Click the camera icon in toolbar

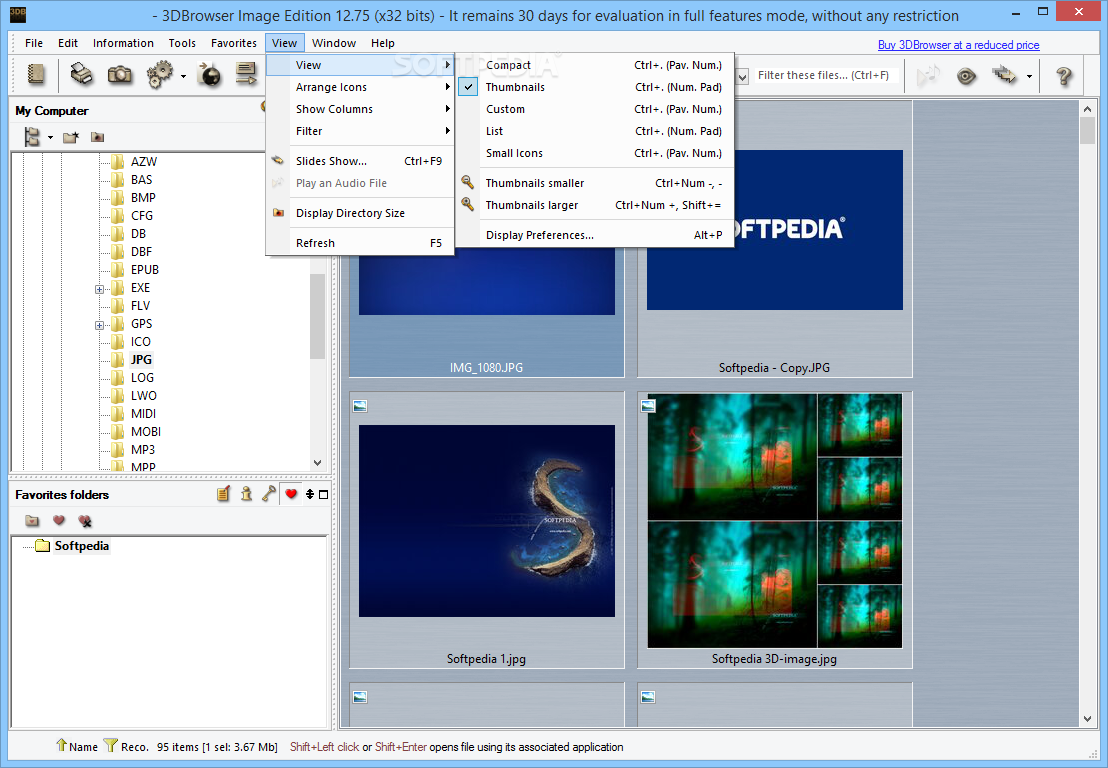119,74
